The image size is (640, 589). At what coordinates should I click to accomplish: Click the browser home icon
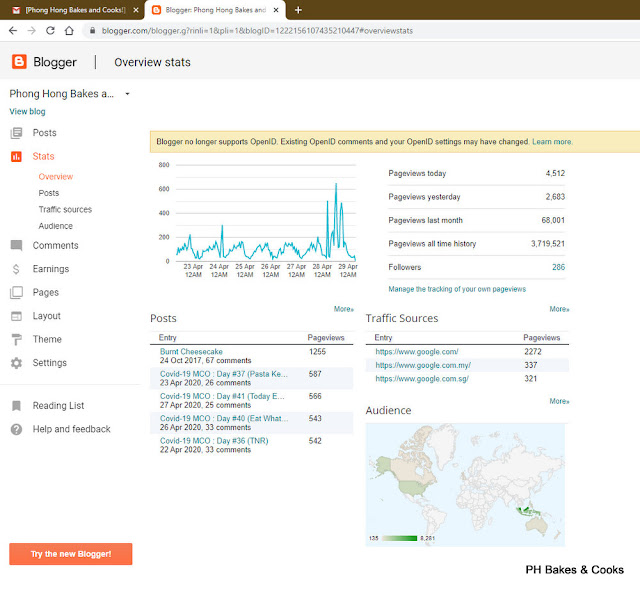pos(69,31)
